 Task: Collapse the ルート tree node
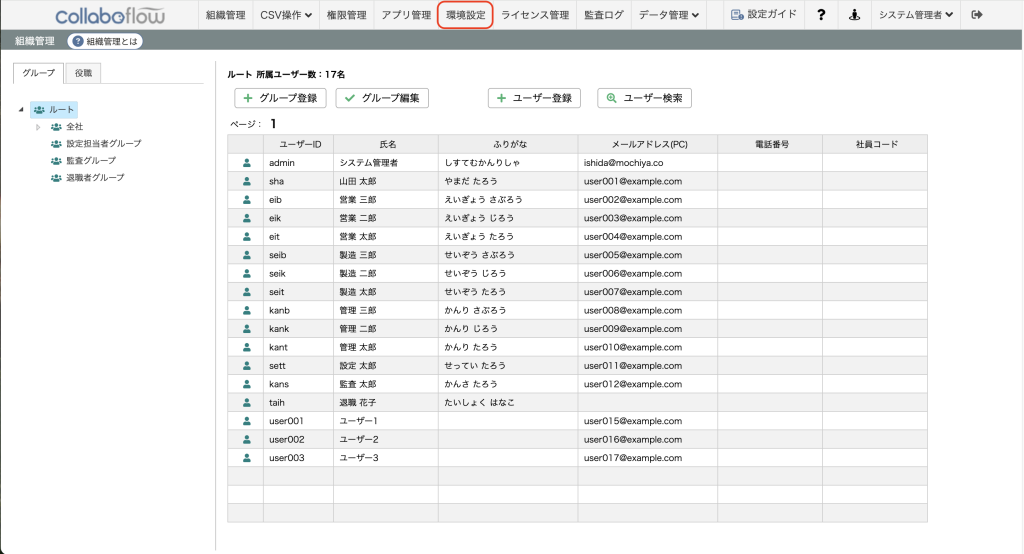[22, 110]
